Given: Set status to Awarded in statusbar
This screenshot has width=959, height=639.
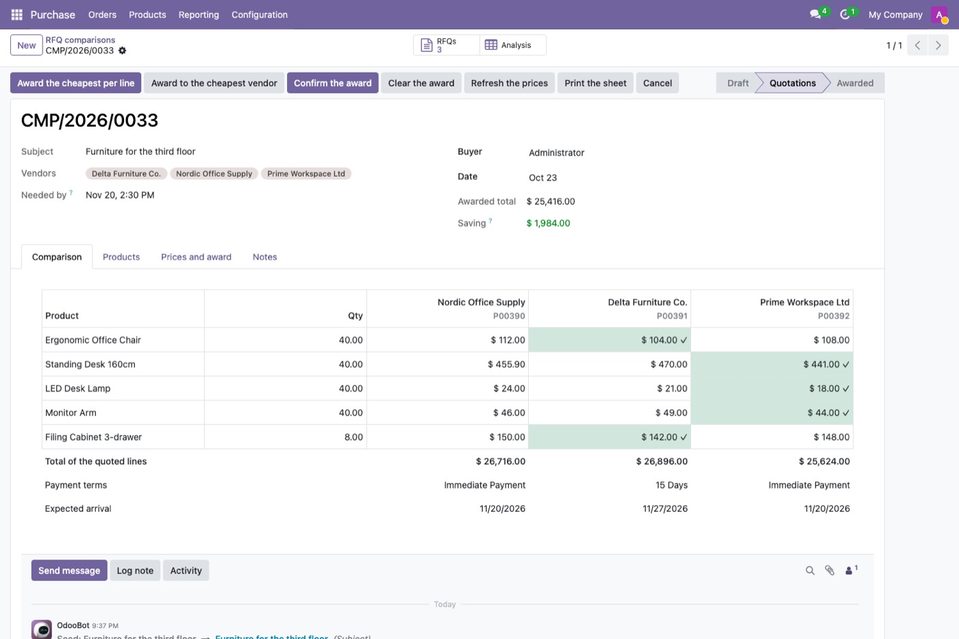Looking at the screenshot, I should pyautogui.click(x=855, y=83).
